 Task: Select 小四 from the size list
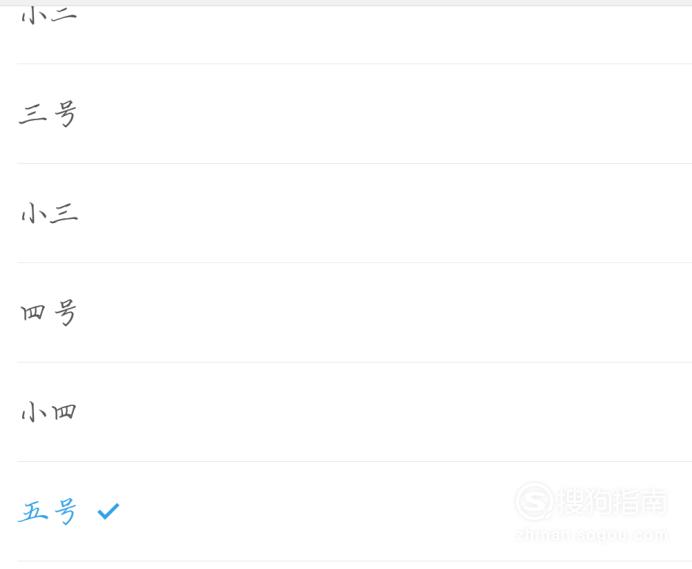tap(49, 412)
